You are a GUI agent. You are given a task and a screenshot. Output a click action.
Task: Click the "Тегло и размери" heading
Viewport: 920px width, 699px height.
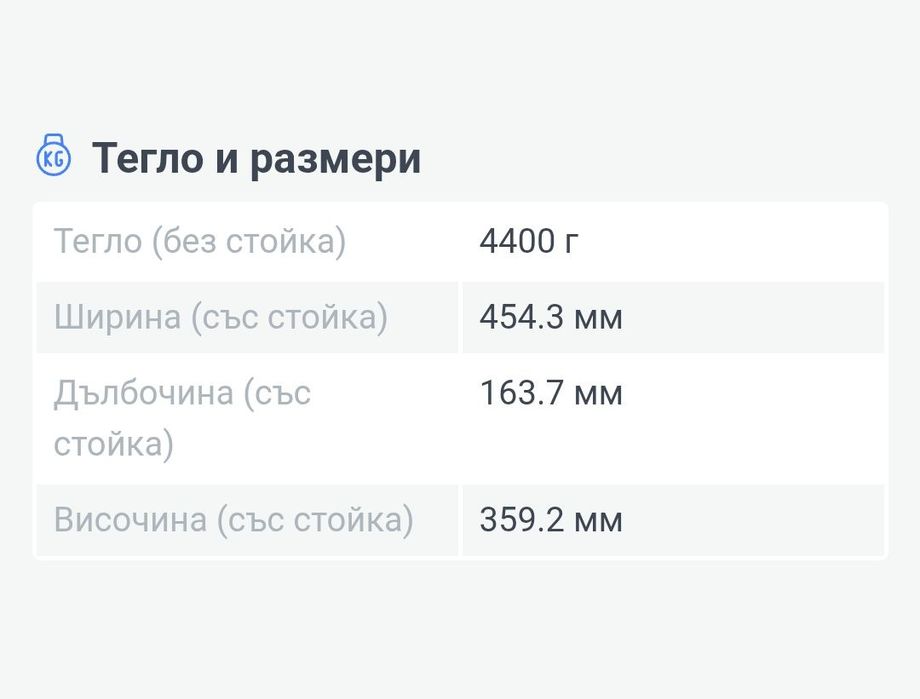point(256,158)
